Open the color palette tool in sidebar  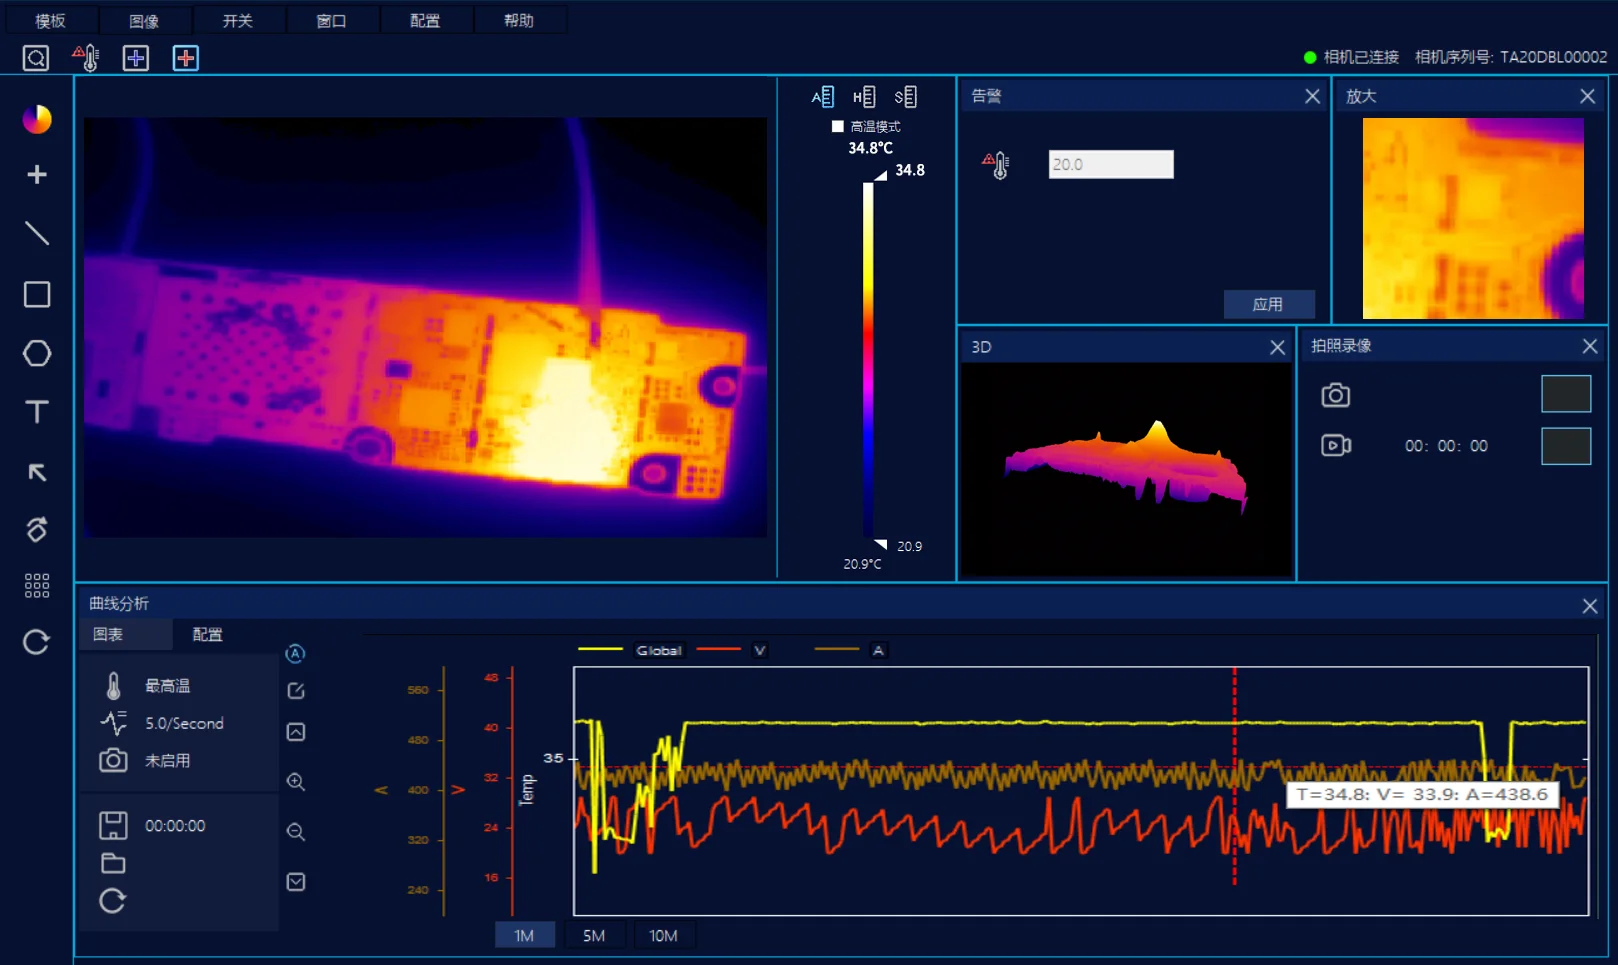tap(37, 119)
